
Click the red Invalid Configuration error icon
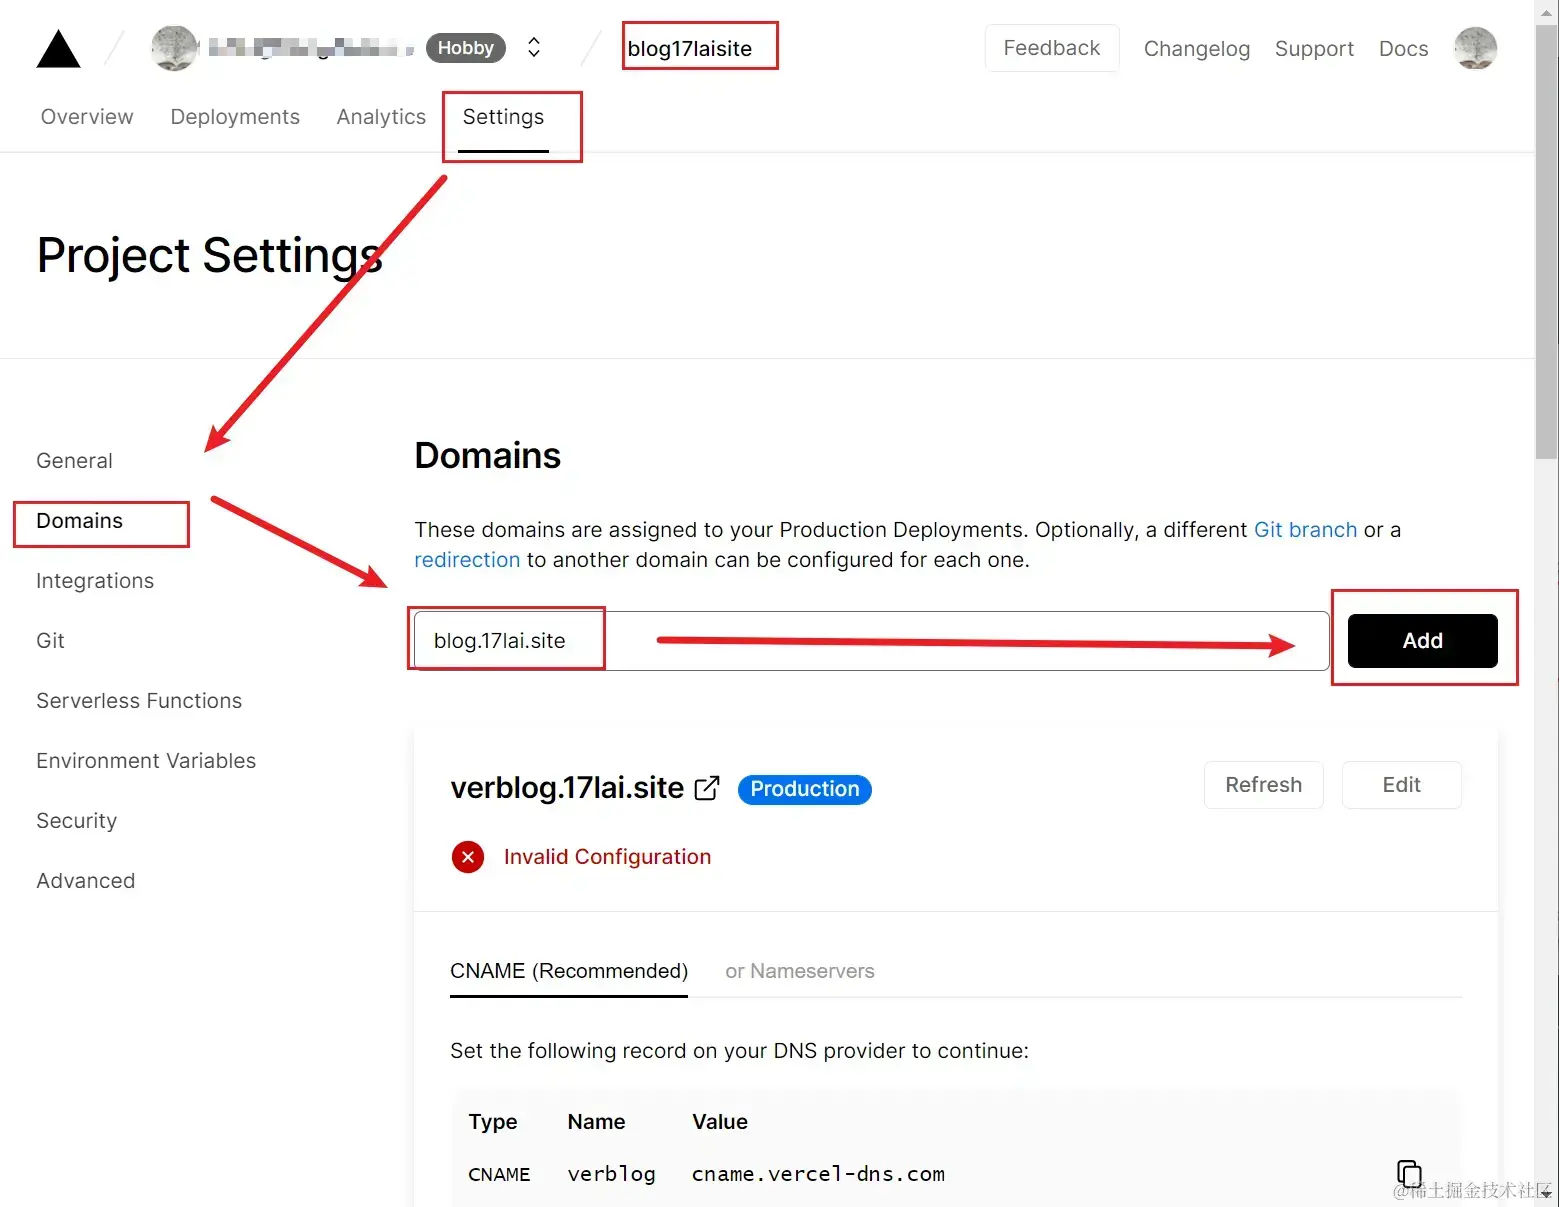467,857
